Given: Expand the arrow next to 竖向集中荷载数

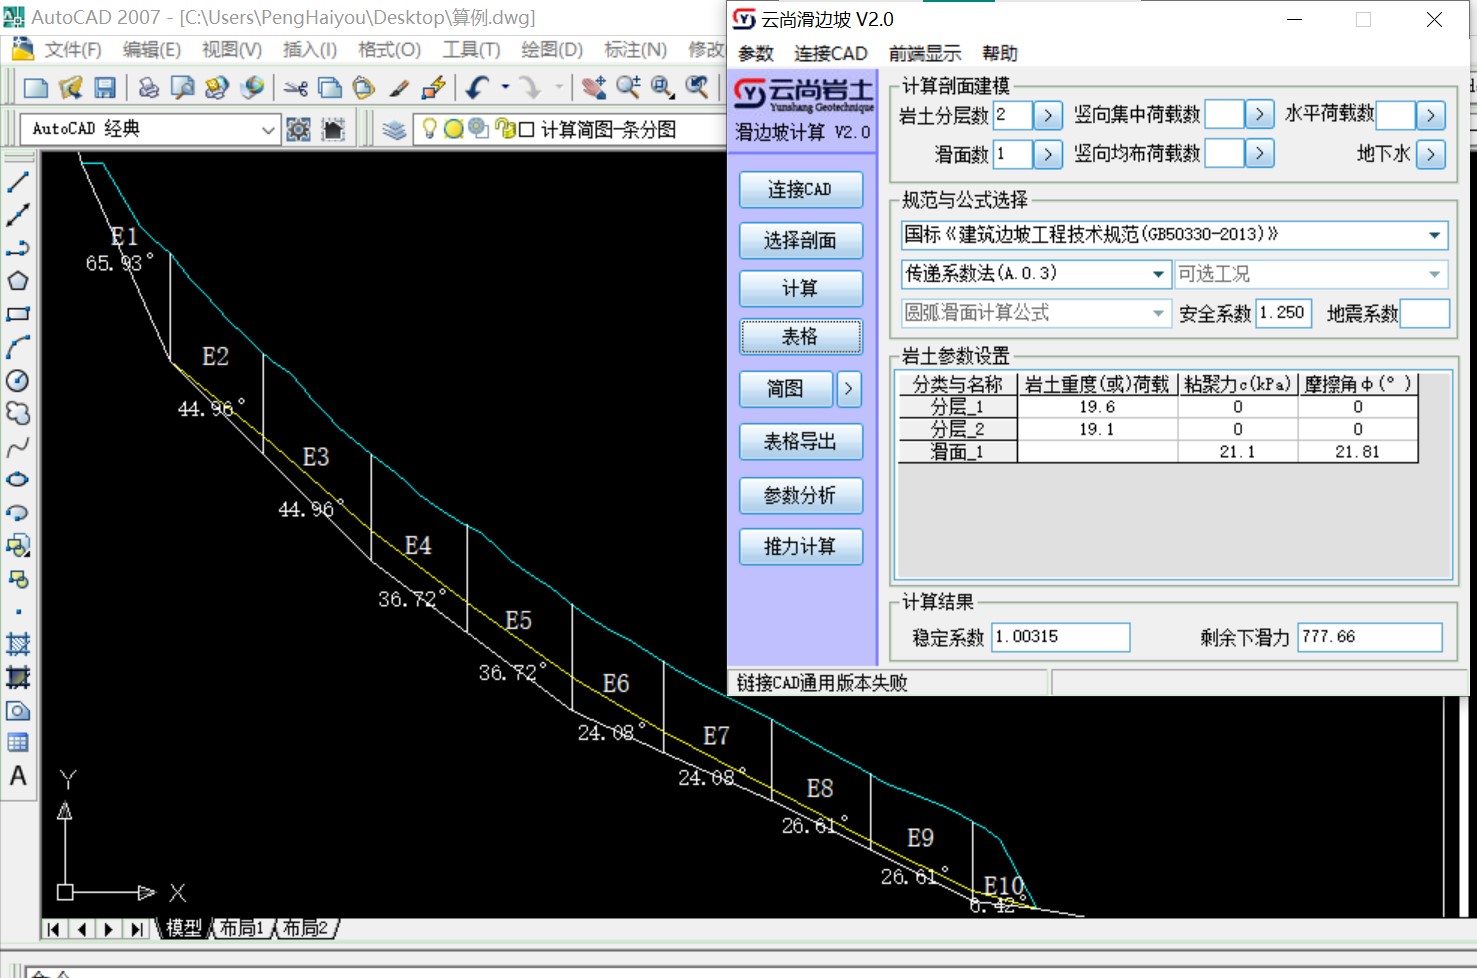Looking at the screenshot, I should (x=1260, y=114).
